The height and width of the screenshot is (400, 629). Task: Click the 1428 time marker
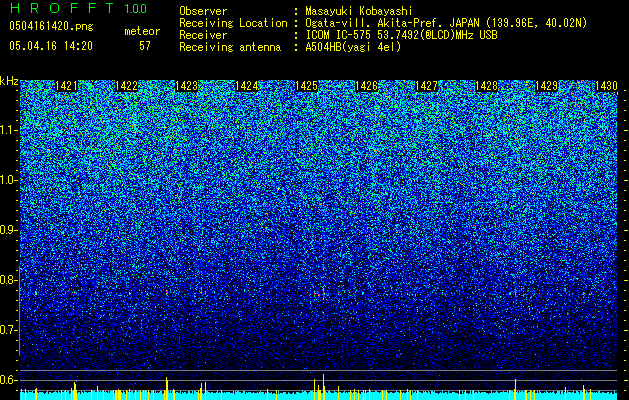pos(487,86)
